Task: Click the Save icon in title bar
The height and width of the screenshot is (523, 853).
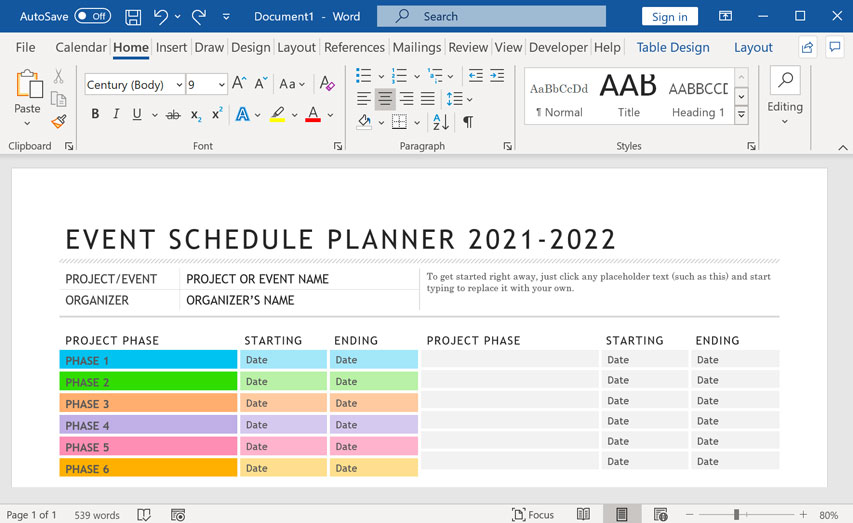Action: (133, 16)
